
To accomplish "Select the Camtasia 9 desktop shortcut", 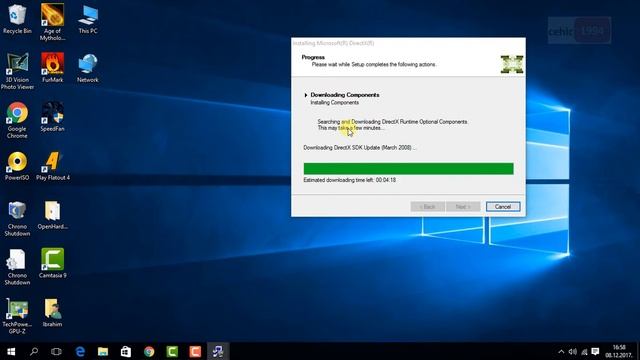I will point(52,263).
